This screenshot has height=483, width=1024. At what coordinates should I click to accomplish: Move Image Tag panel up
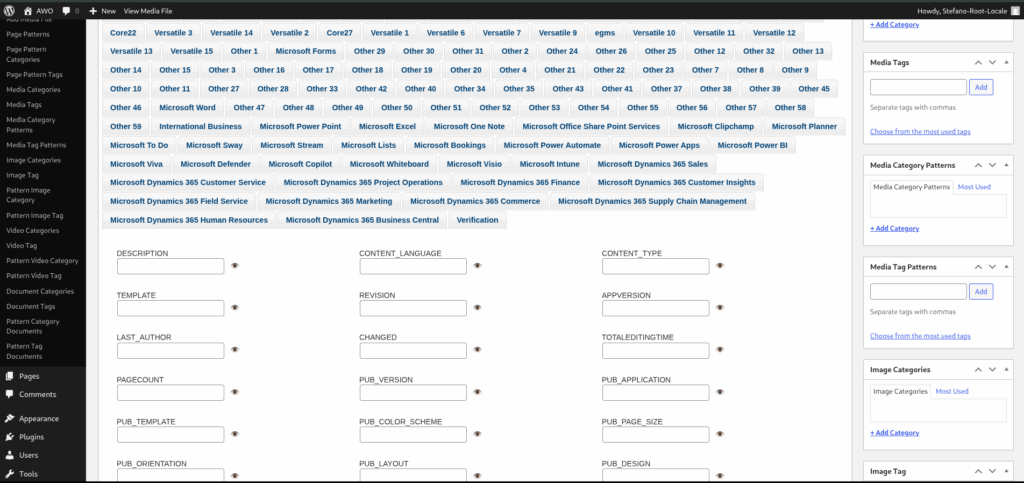pos(978,471)
